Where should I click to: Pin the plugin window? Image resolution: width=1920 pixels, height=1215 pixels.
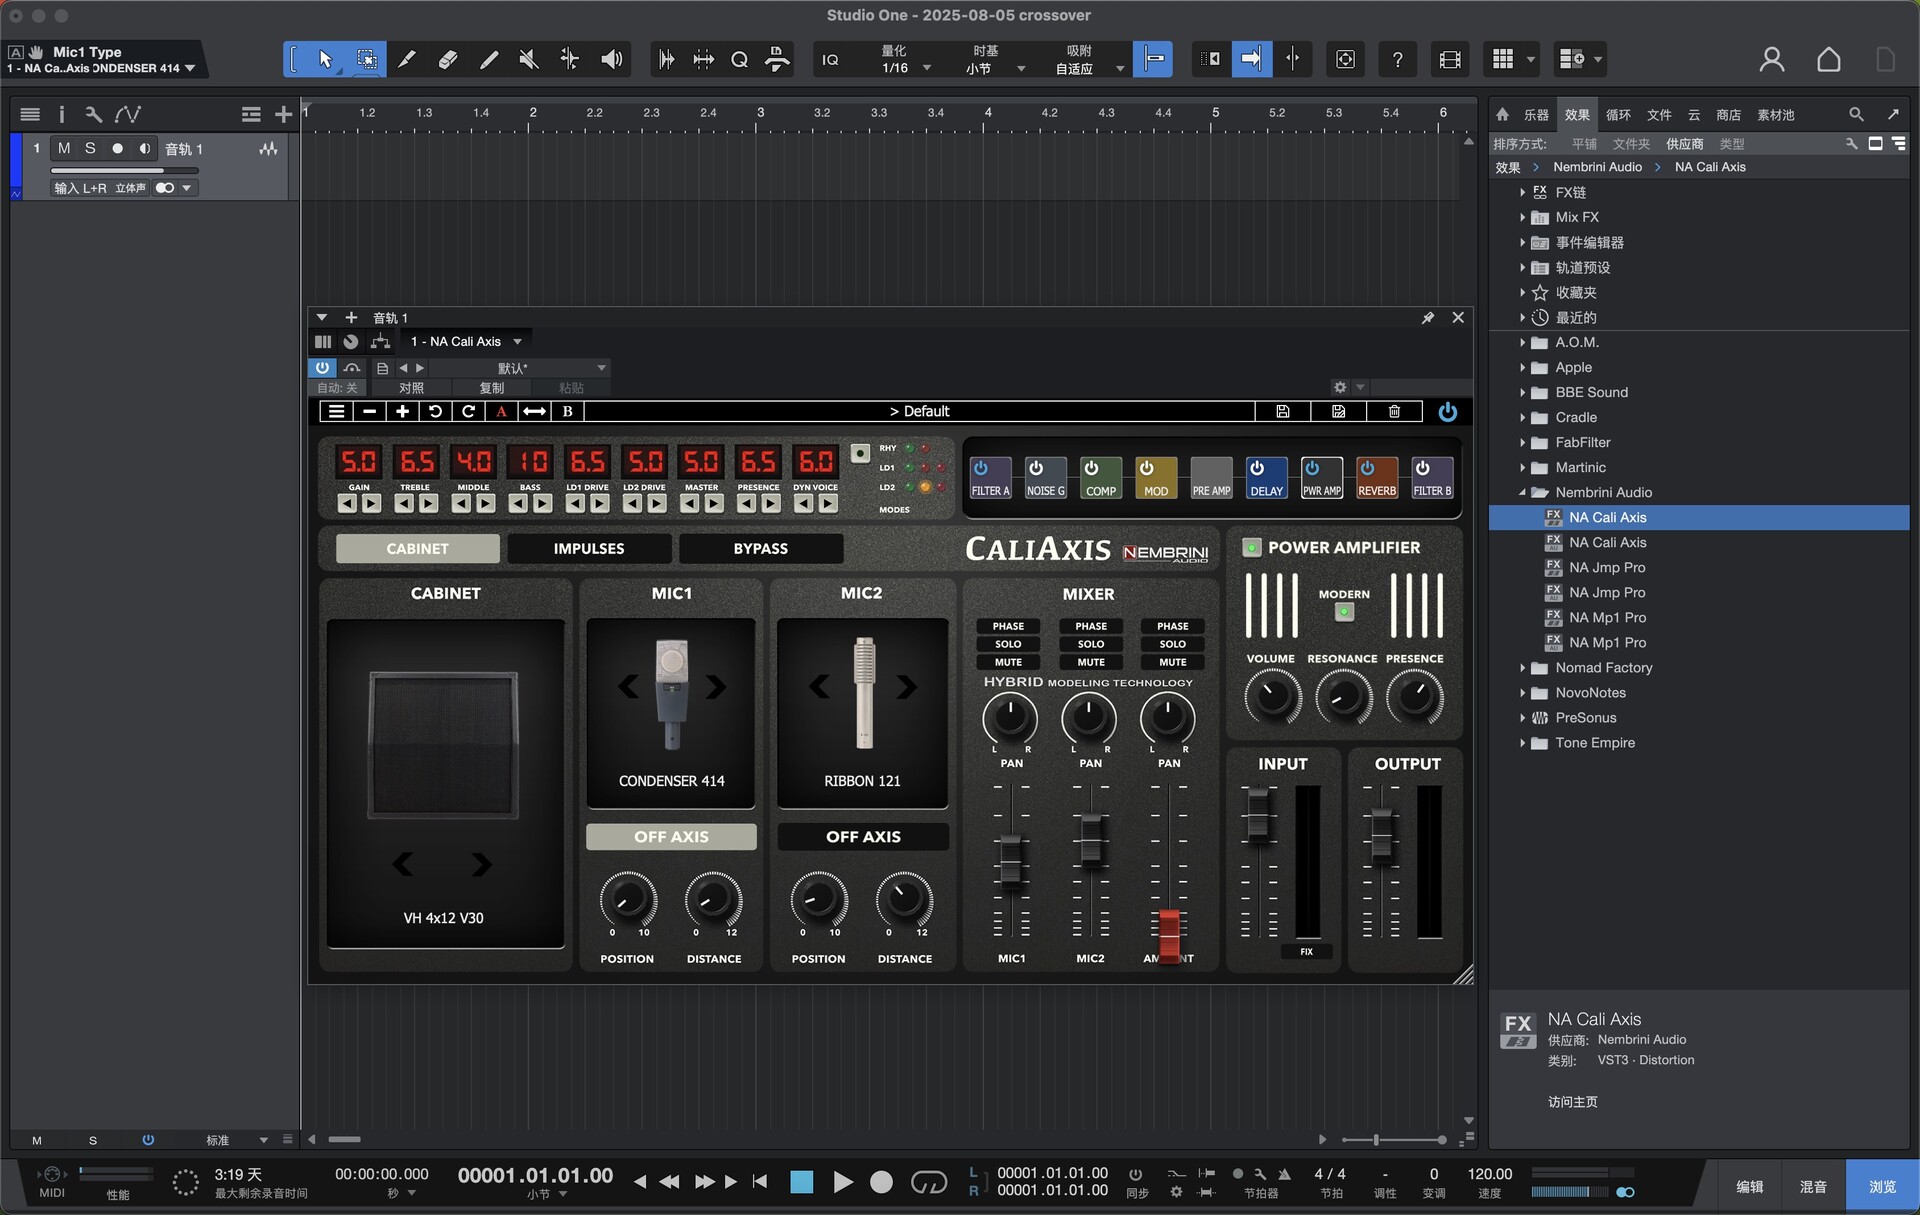coord(1428,318)
